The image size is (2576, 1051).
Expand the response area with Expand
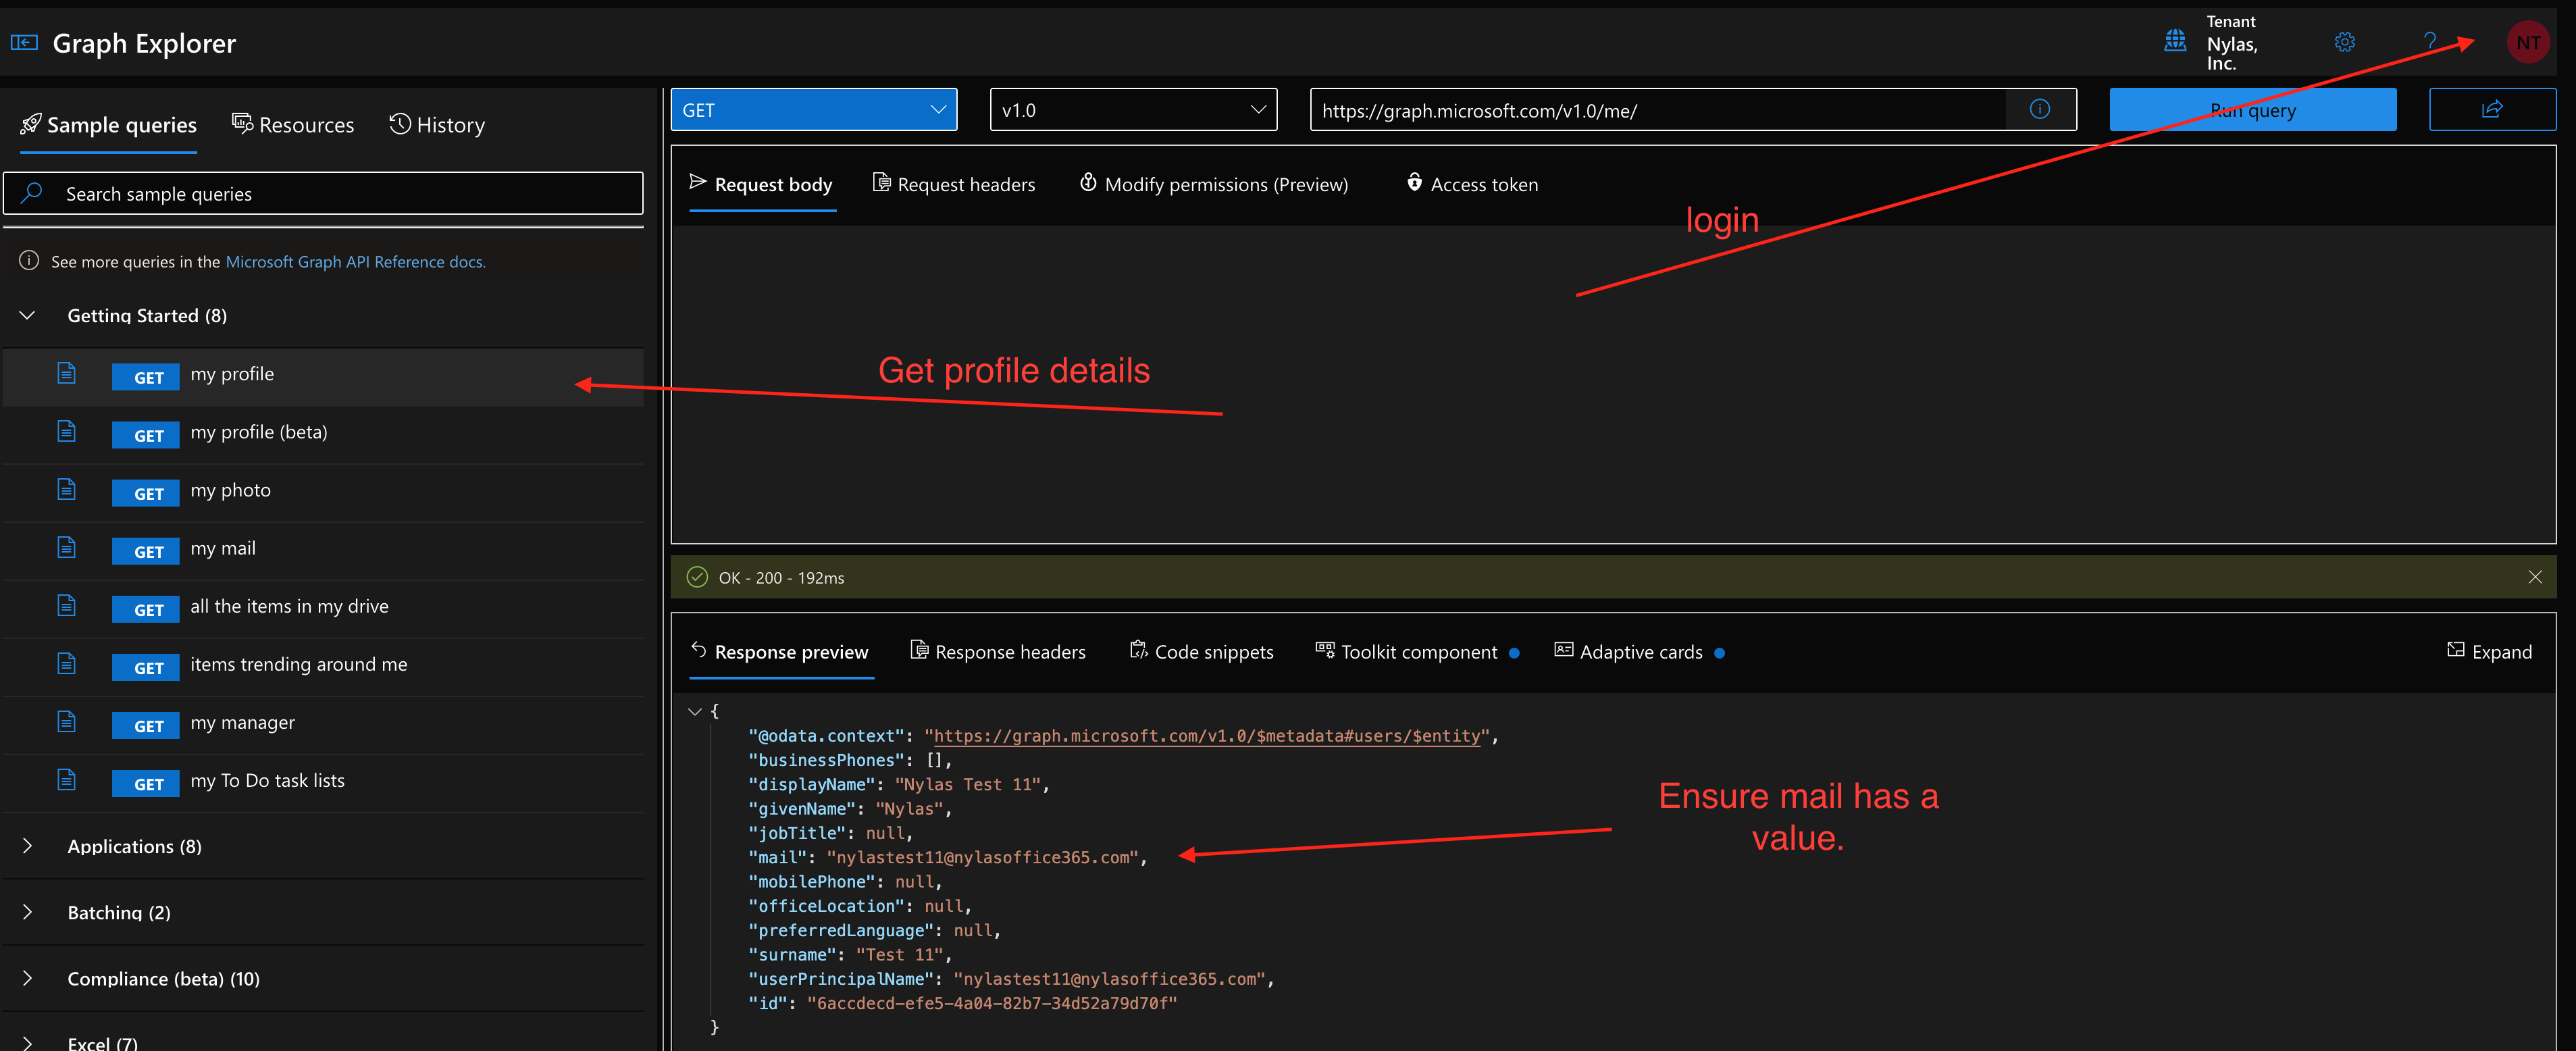[x=2489, y=652]
